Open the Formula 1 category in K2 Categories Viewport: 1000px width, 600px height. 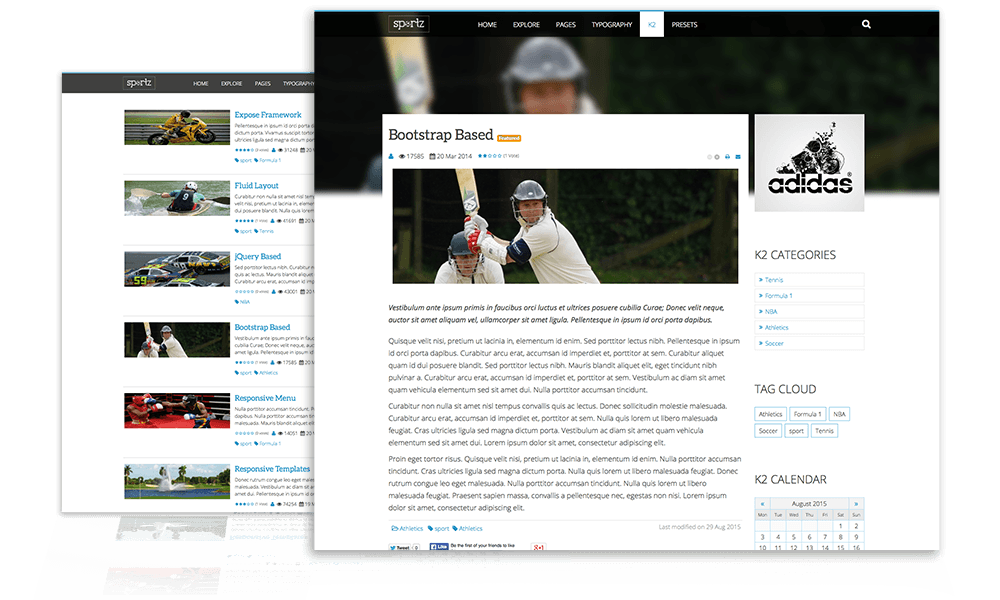[809, 296]
